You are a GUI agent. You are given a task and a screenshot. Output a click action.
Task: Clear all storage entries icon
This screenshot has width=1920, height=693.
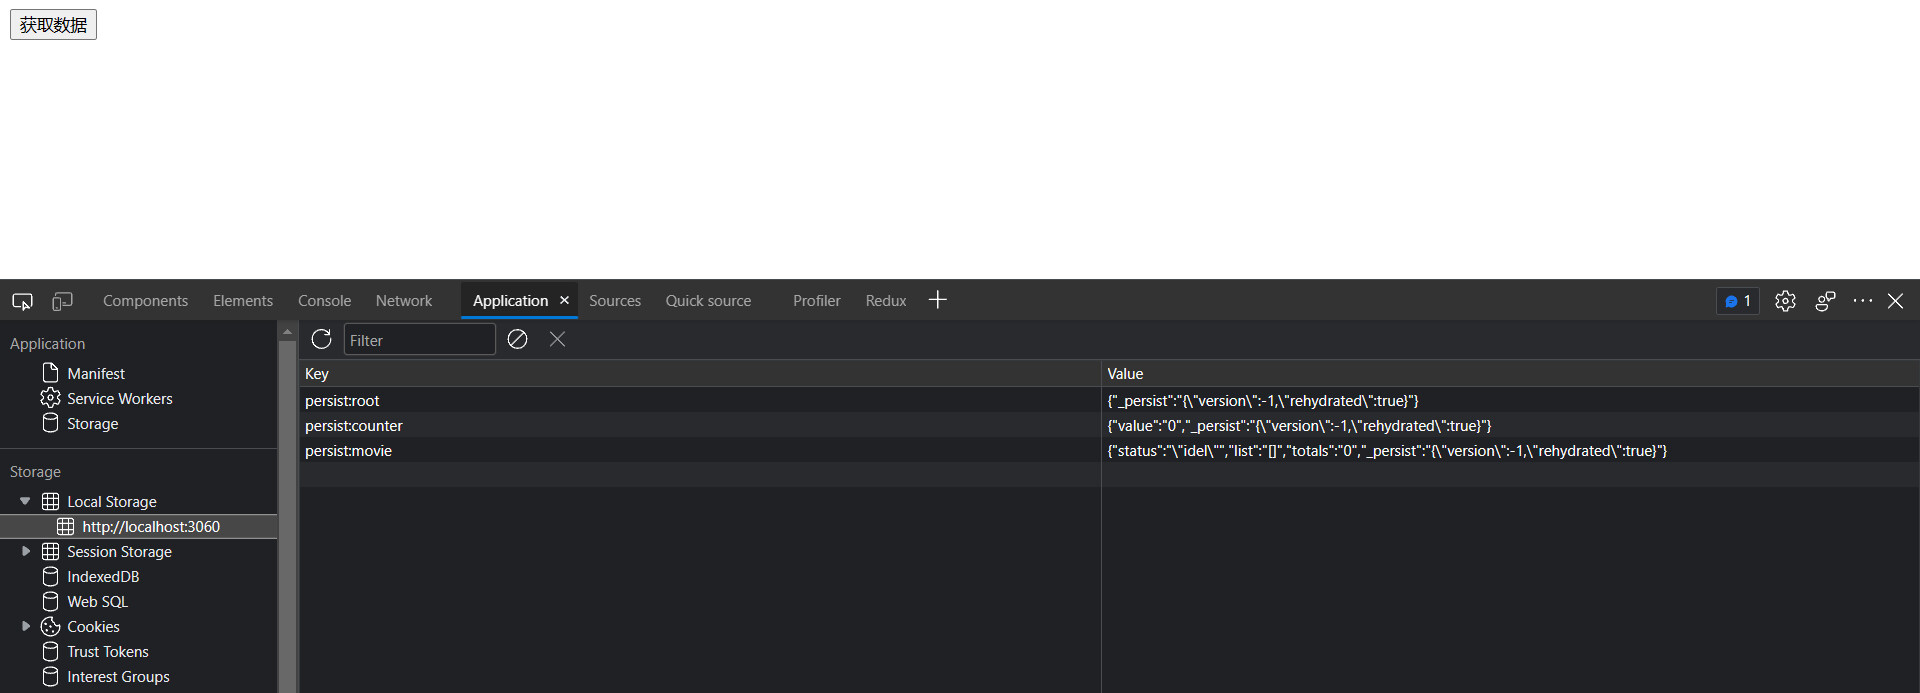point(517,339)
